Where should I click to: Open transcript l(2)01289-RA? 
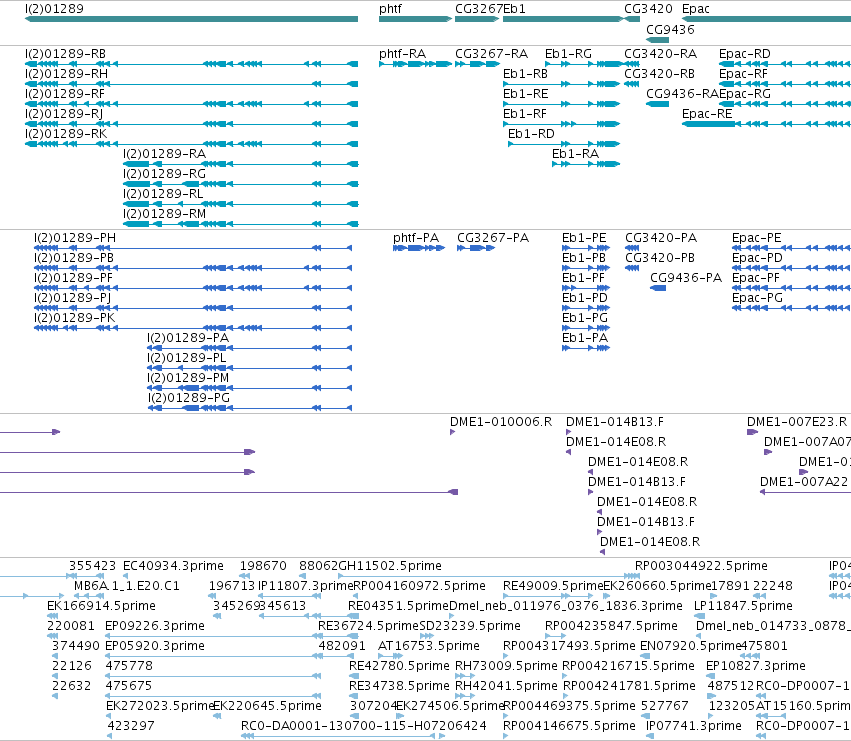164,154
